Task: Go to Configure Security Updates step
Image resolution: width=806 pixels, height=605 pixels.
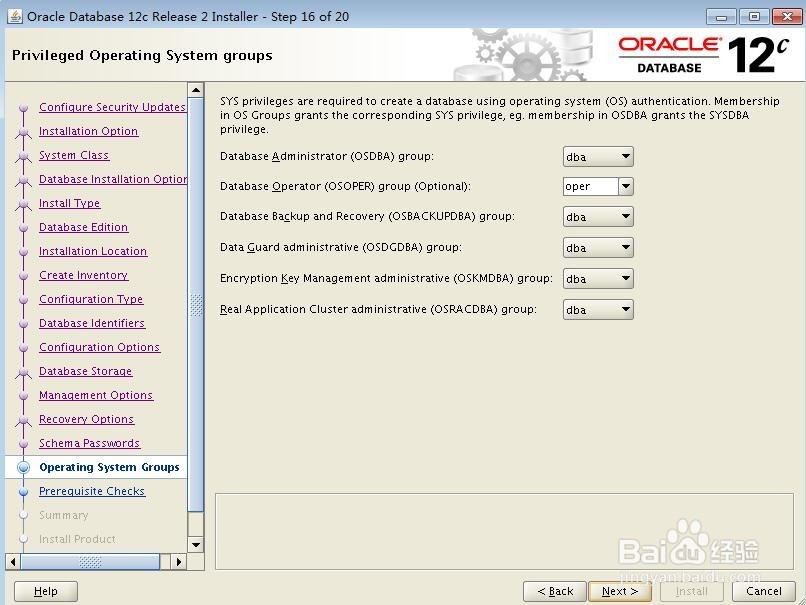Action: tap(112, 107)
